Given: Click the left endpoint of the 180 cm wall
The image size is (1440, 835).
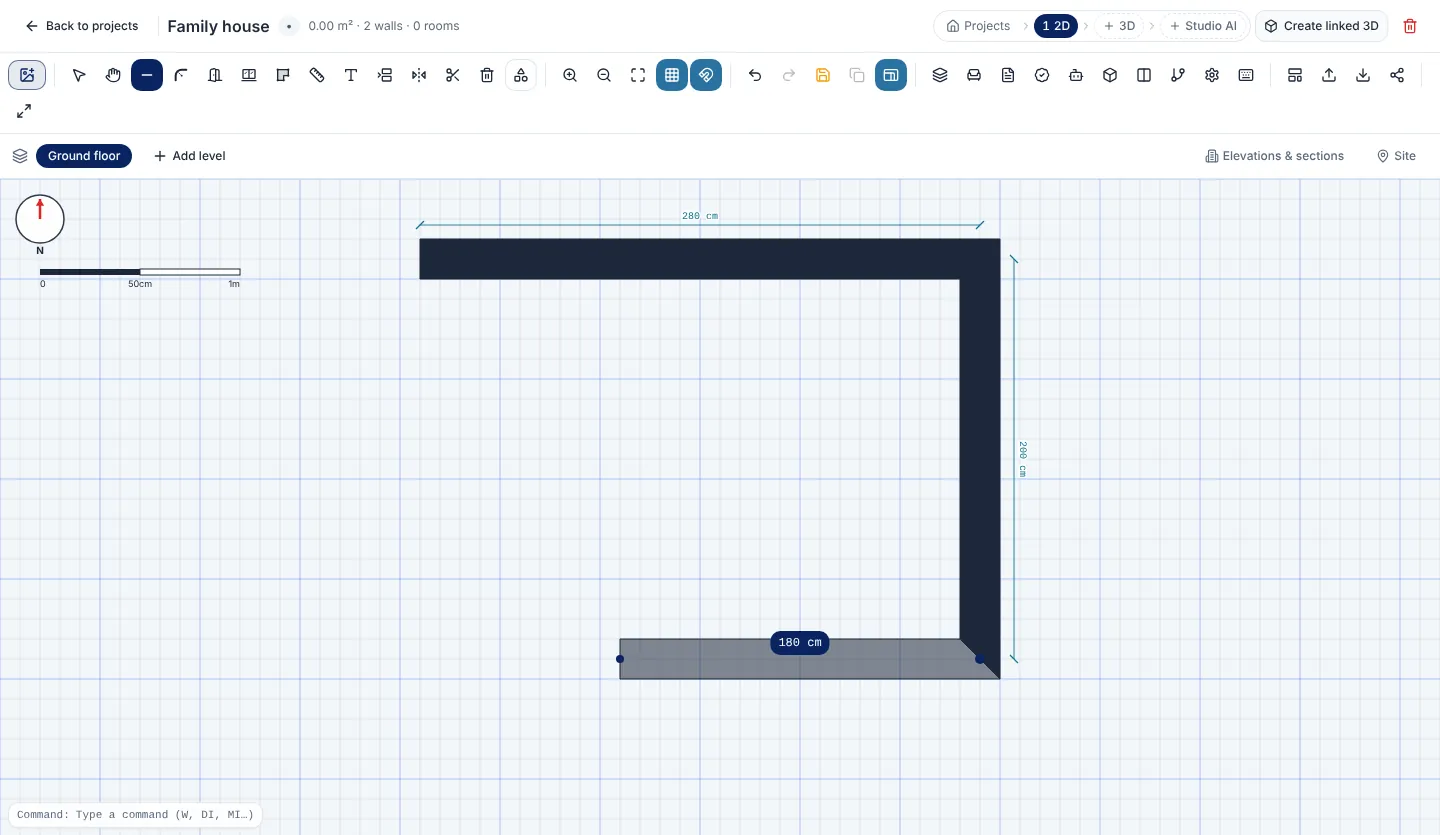Looking at the screenshot, I should [x=620, y=659].
